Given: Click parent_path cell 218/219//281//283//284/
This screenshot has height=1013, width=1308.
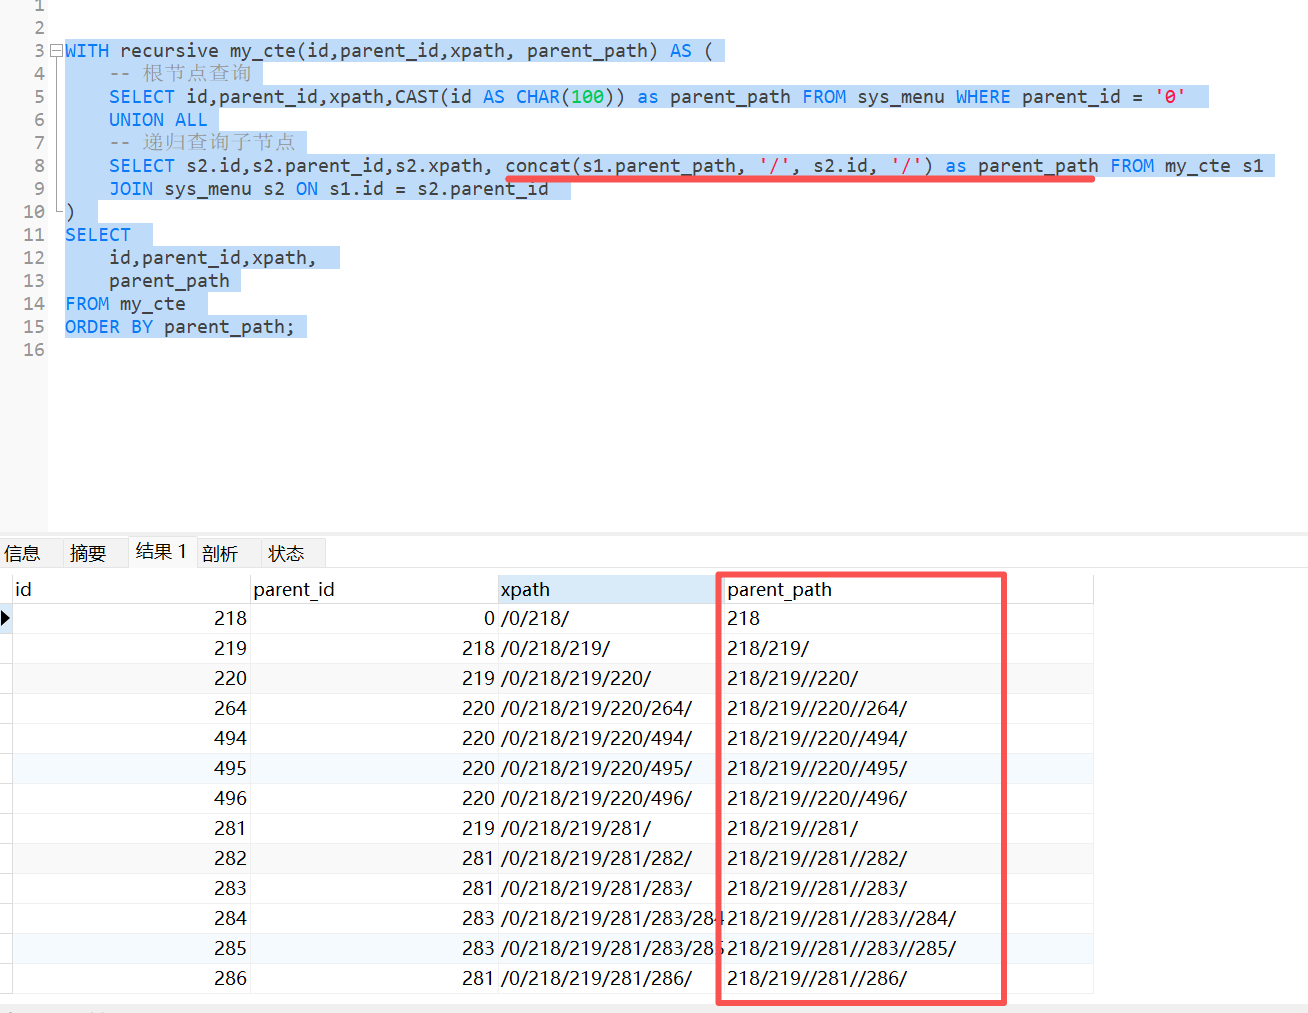Looking at the screenshot, I should pyautogui.click(x=908, y=918).
